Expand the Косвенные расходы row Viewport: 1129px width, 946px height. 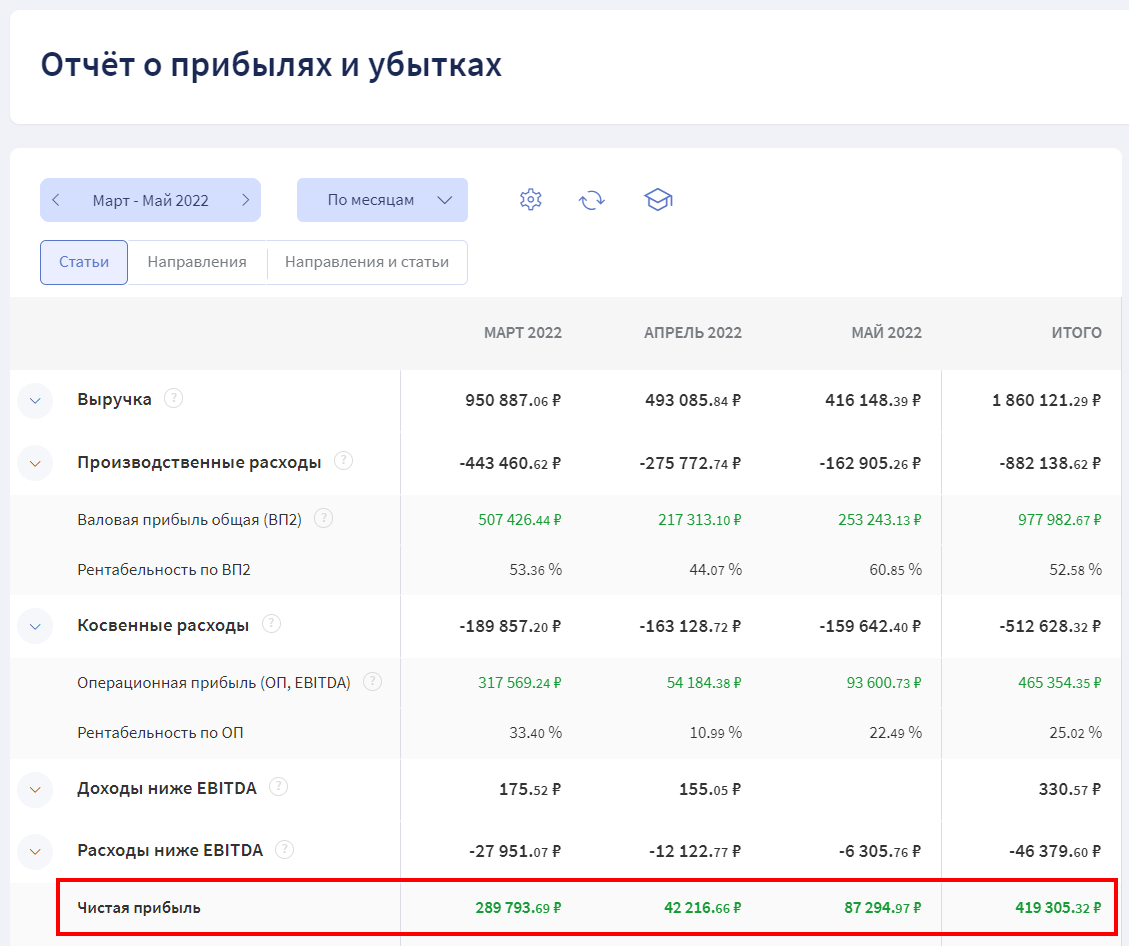click(35, 626)
